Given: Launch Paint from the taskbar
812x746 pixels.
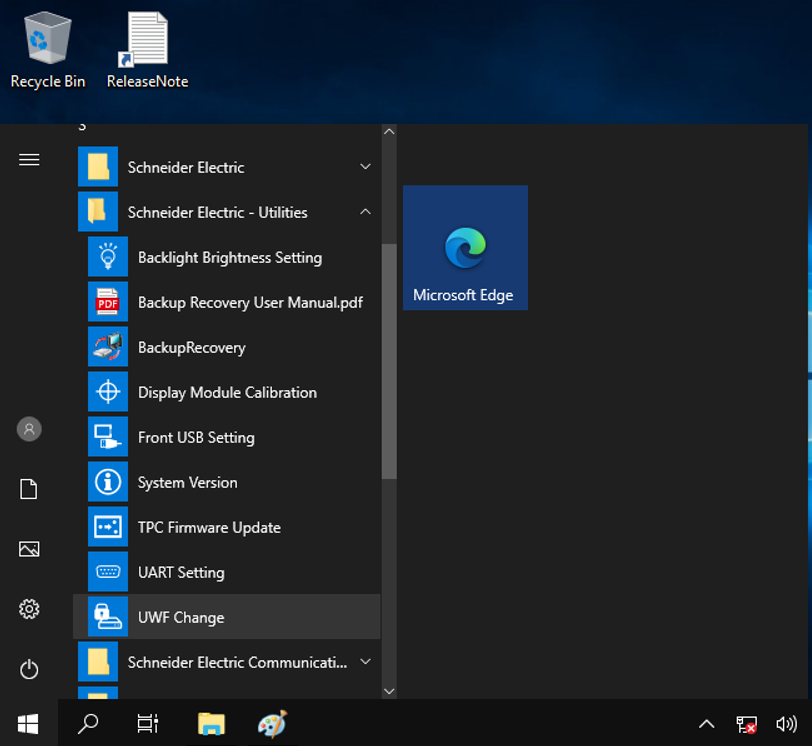Looking at the screenshot, I should coord(273,724).
